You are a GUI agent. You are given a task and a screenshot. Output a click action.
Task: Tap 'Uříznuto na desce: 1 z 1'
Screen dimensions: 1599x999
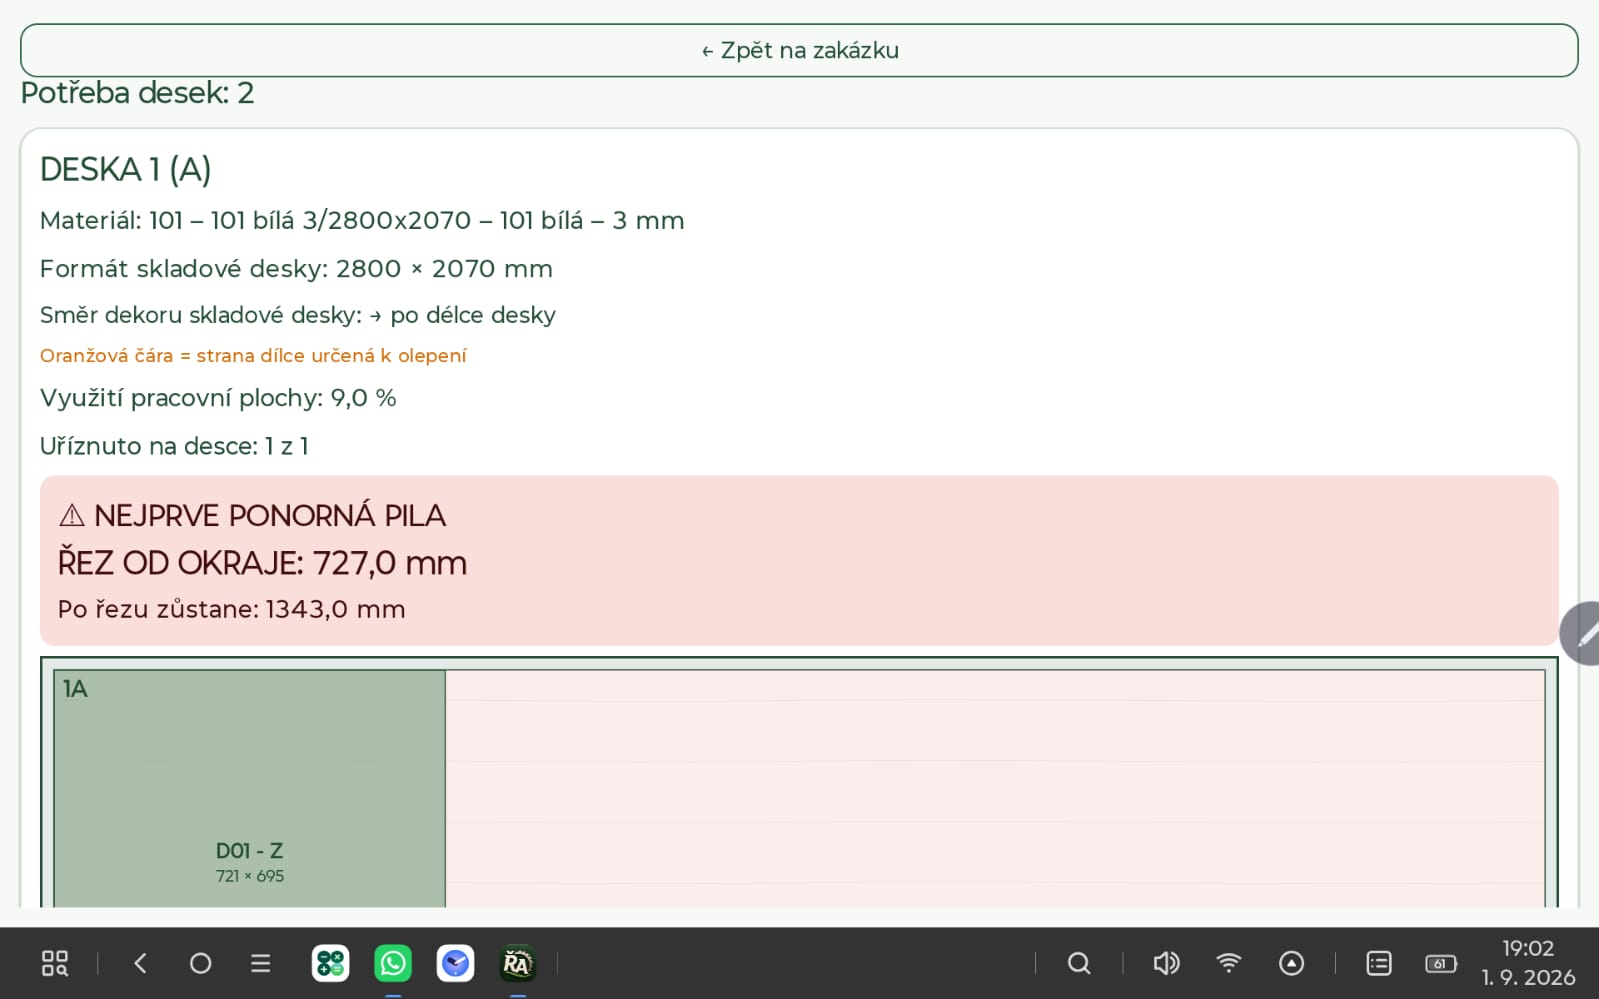point(174,446)
